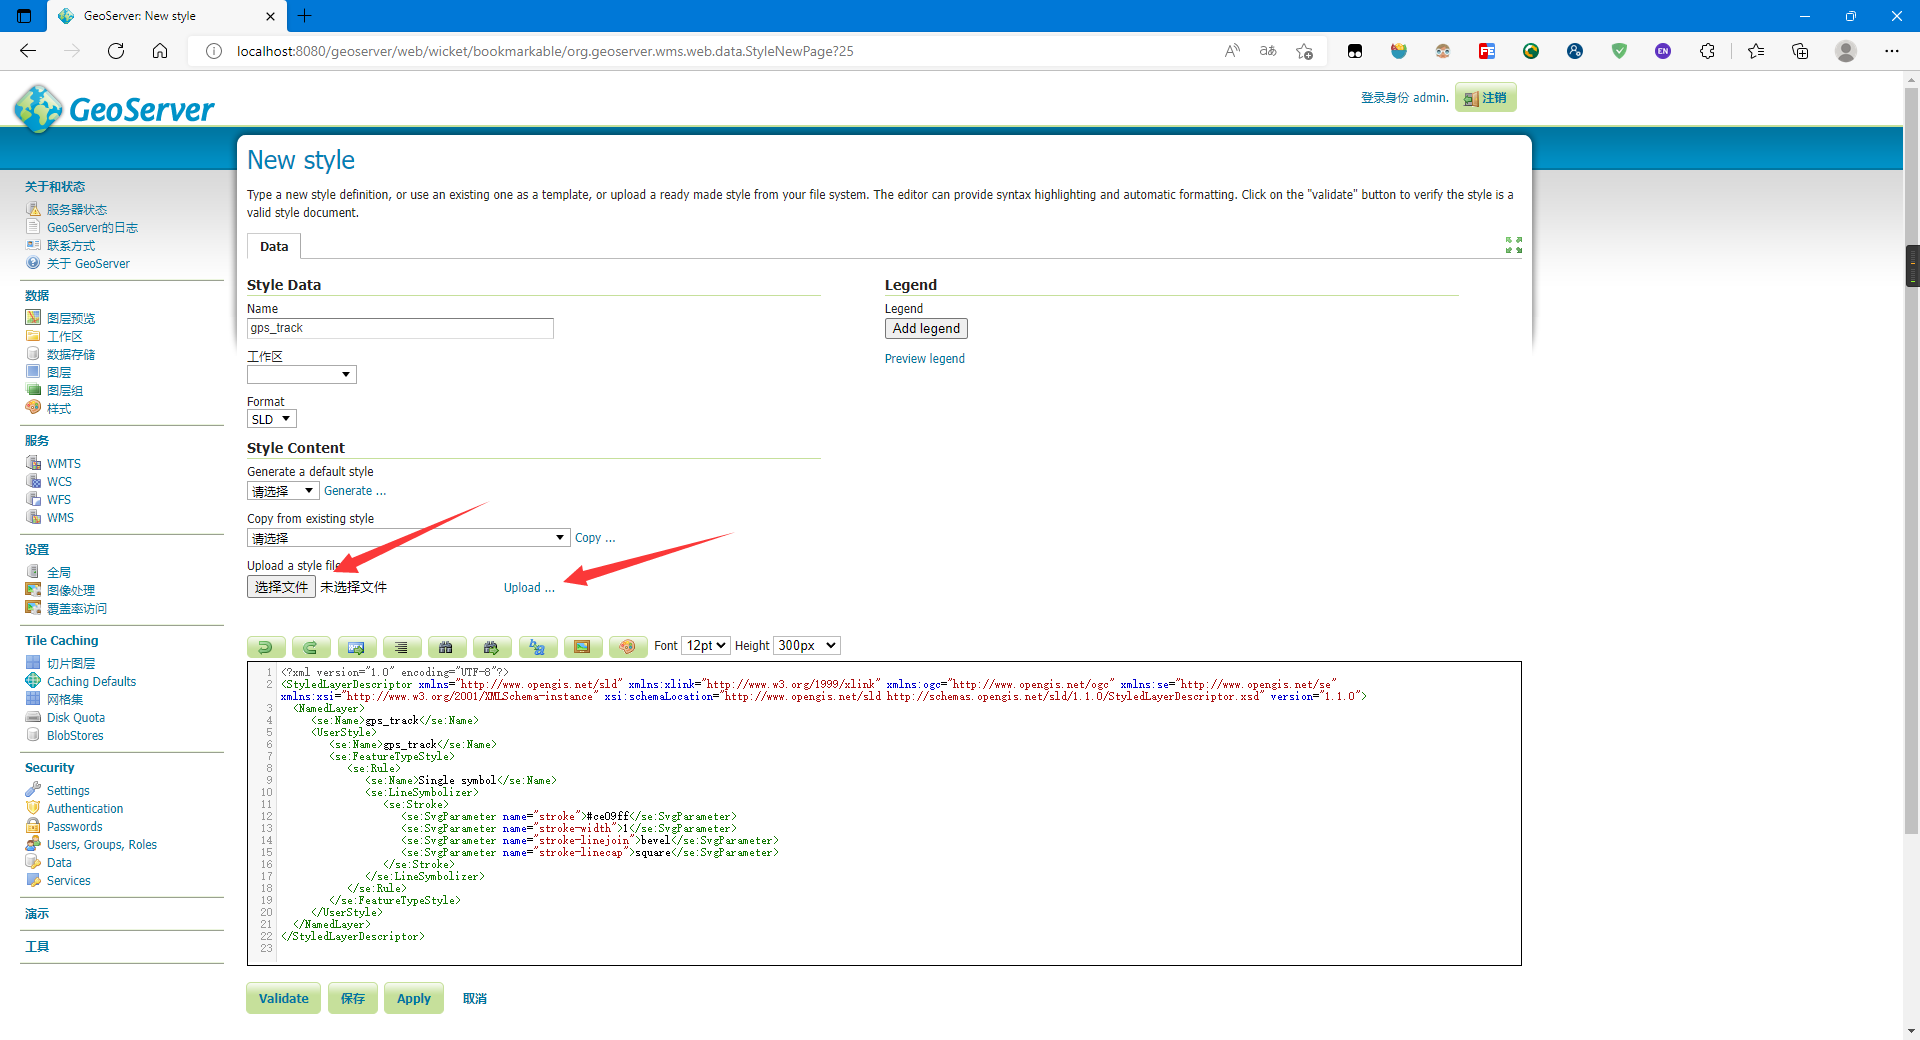Expand the 演示 sidebar section
This screenshot has height=1040, width=1920.
tap(37, 914)
